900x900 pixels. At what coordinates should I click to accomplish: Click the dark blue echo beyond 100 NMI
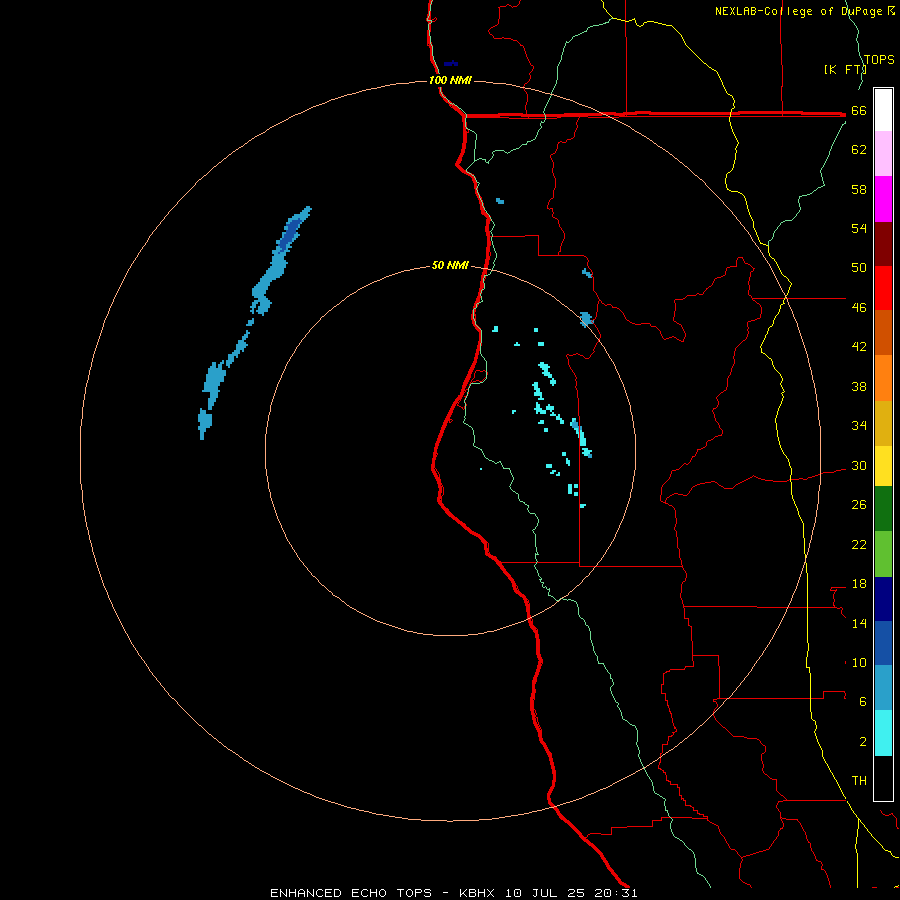[x=451, y=63]
